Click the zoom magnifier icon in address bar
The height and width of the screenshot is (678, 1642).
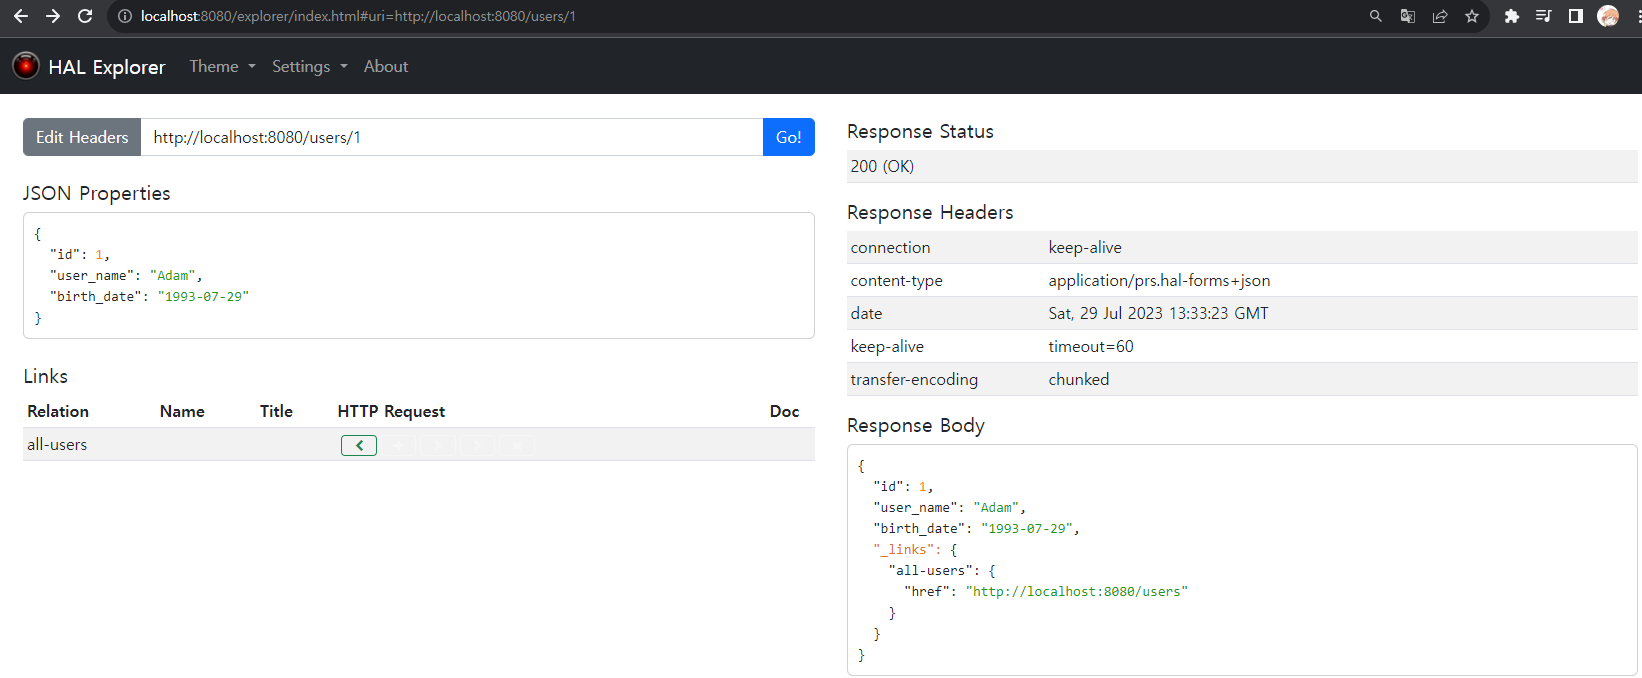pyautogui.click(x=1376, y=16)
